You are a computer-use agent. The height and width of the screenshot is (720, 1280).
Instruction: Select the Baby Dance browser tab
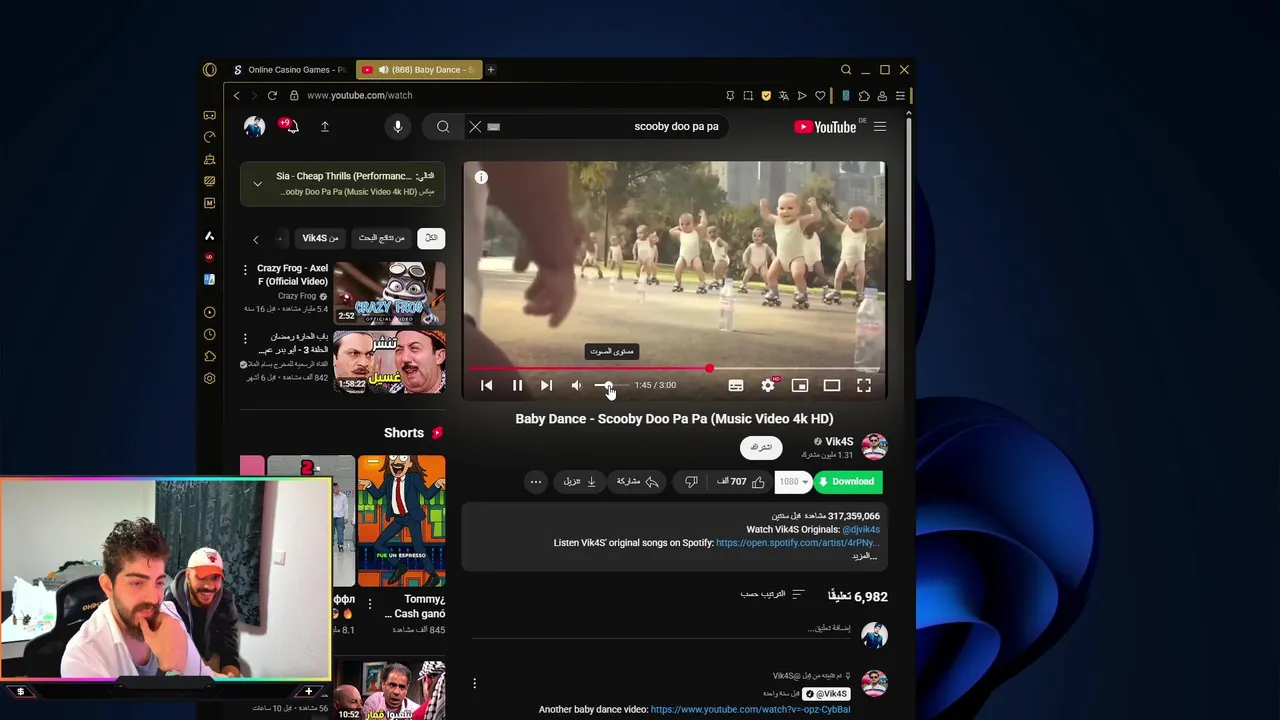click(418, 70)
